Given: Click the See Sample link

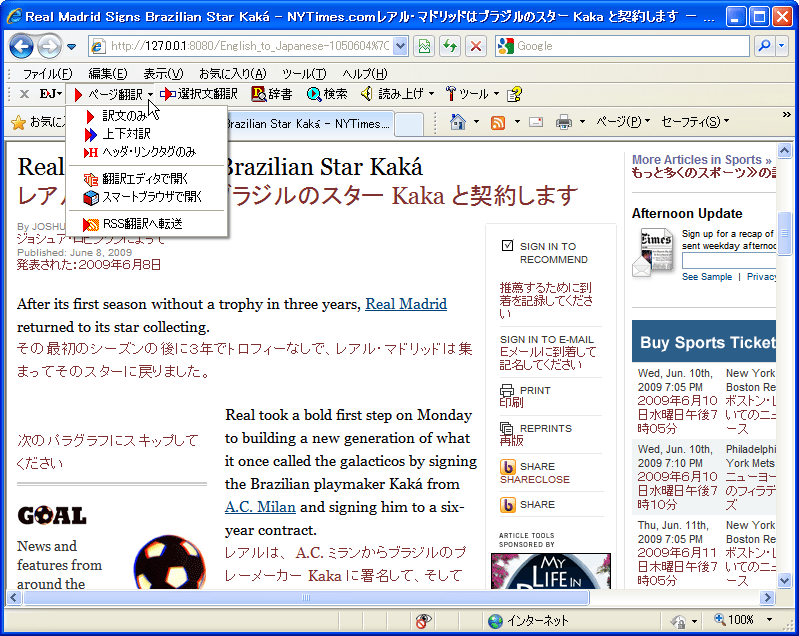Looking at the screenshot, I should pyautogui.click(x=707, y=277).
